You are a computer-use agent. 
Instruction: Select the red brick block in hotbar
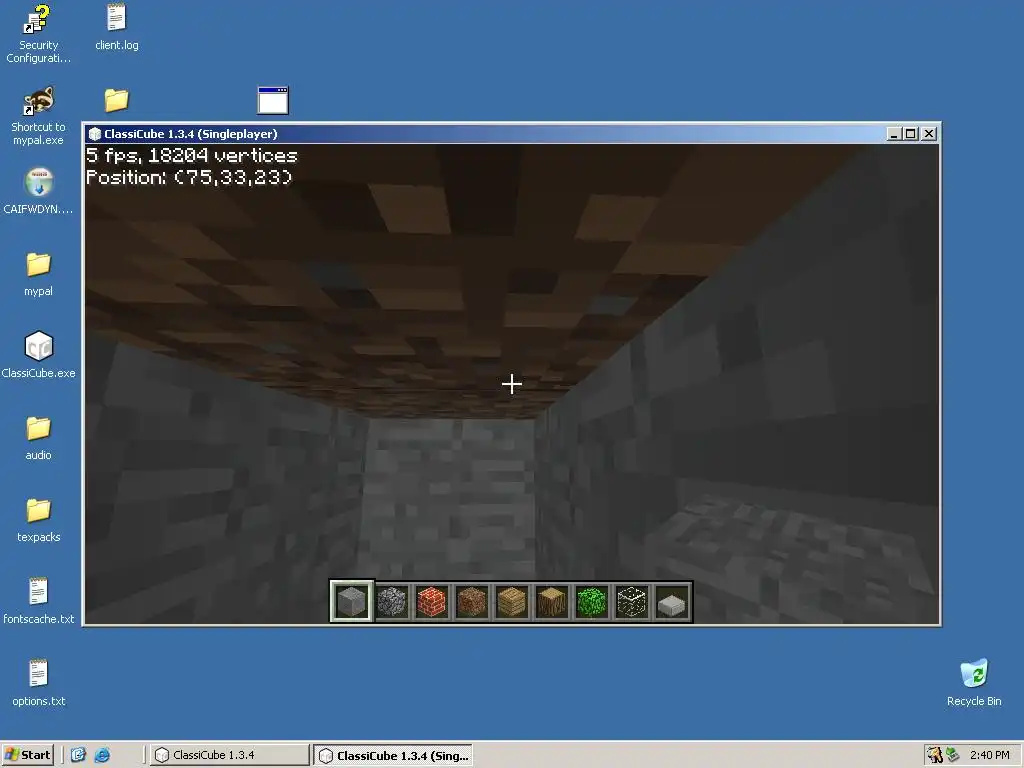[x=432, y=601]
